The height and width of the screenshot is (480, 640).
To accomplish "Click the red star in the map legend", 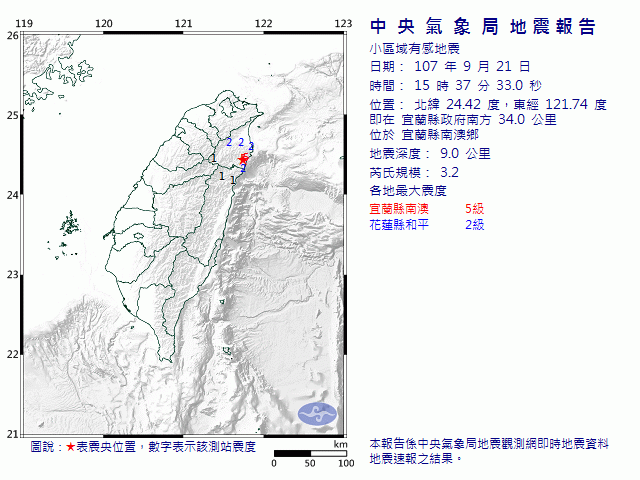I will coord(71,447).
